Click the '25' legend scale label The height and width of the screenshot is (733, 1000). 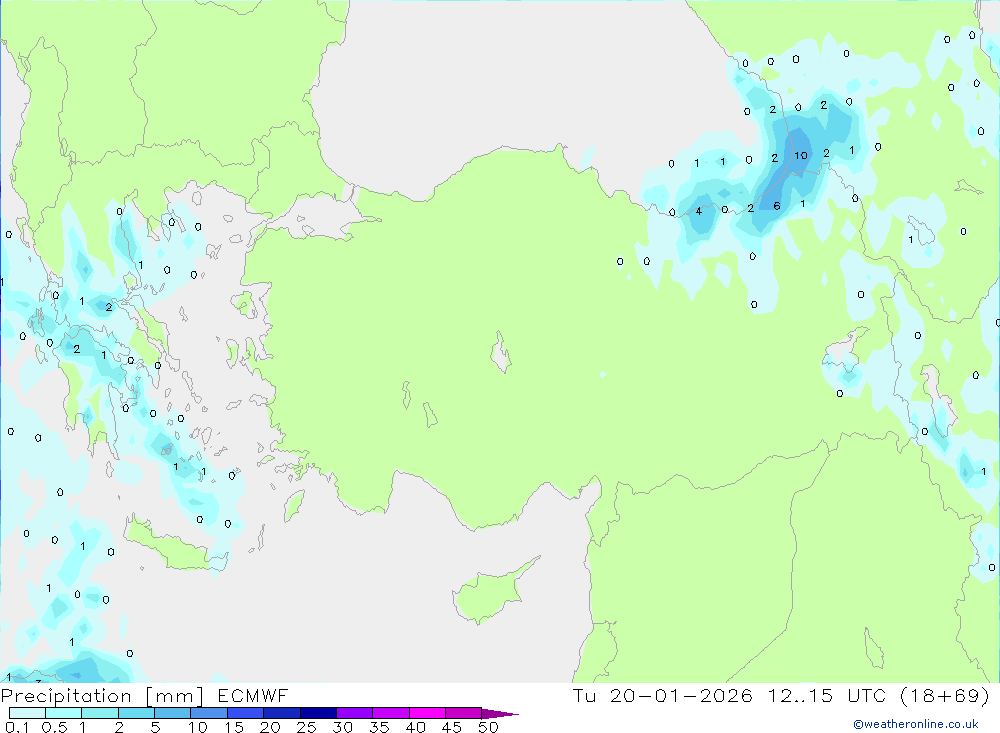(307, 727)
